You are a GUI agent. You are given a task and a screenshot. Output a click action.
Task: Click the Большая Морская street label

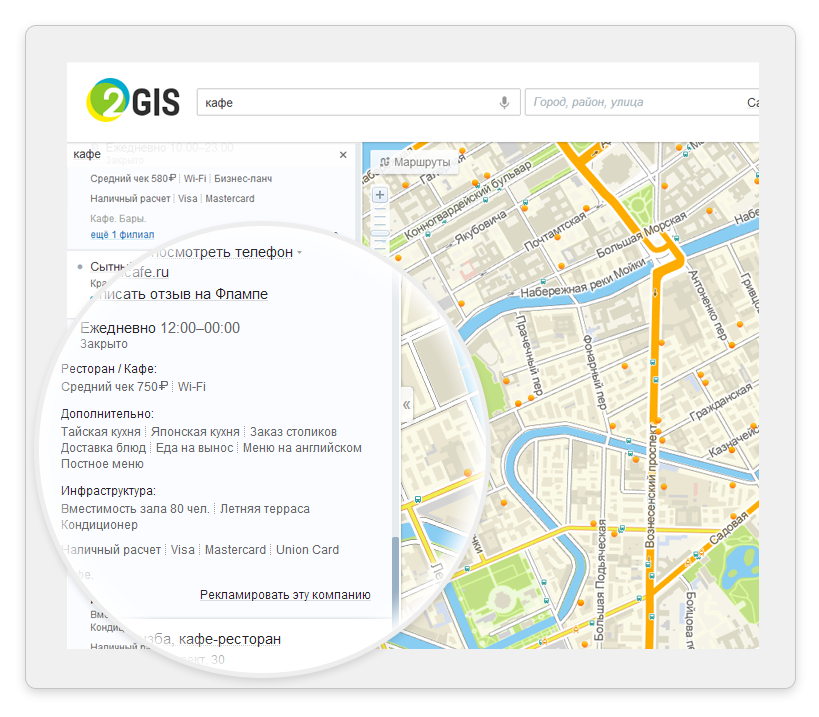point(641,236)
